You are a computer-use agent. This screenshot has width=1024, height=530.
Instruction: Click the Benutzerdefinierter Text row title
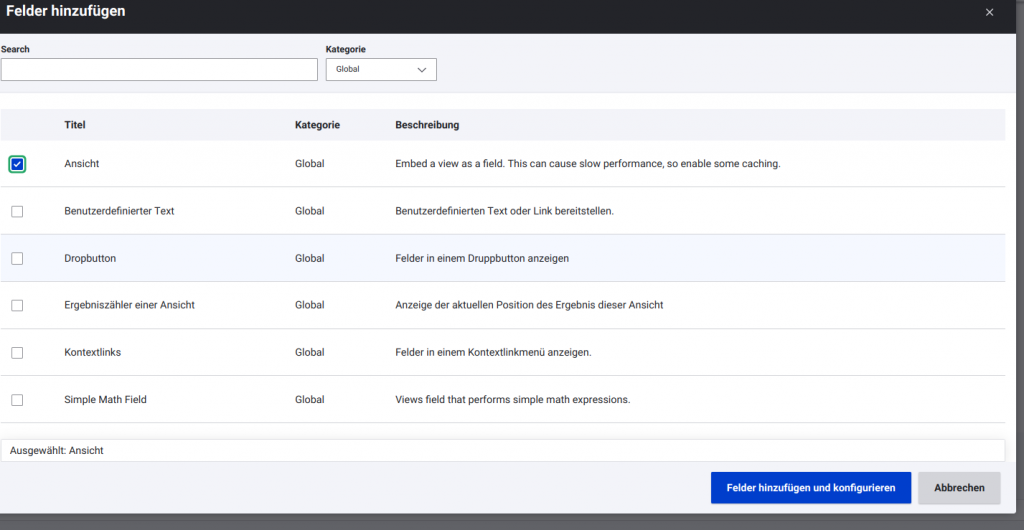click(119, 211)
